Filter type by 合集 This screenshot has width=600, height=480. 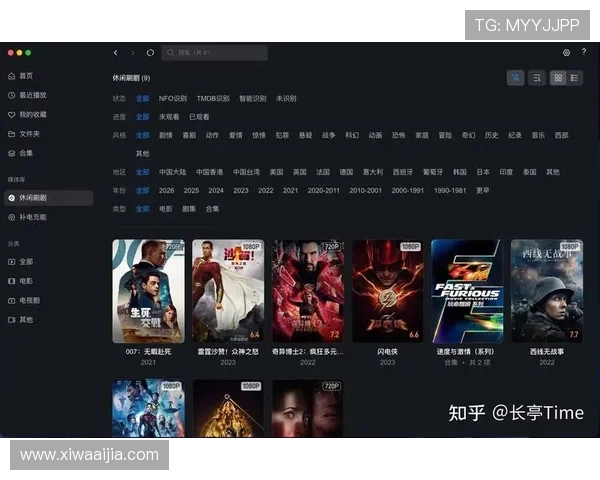pyautogui.click(x=212, y=209)
